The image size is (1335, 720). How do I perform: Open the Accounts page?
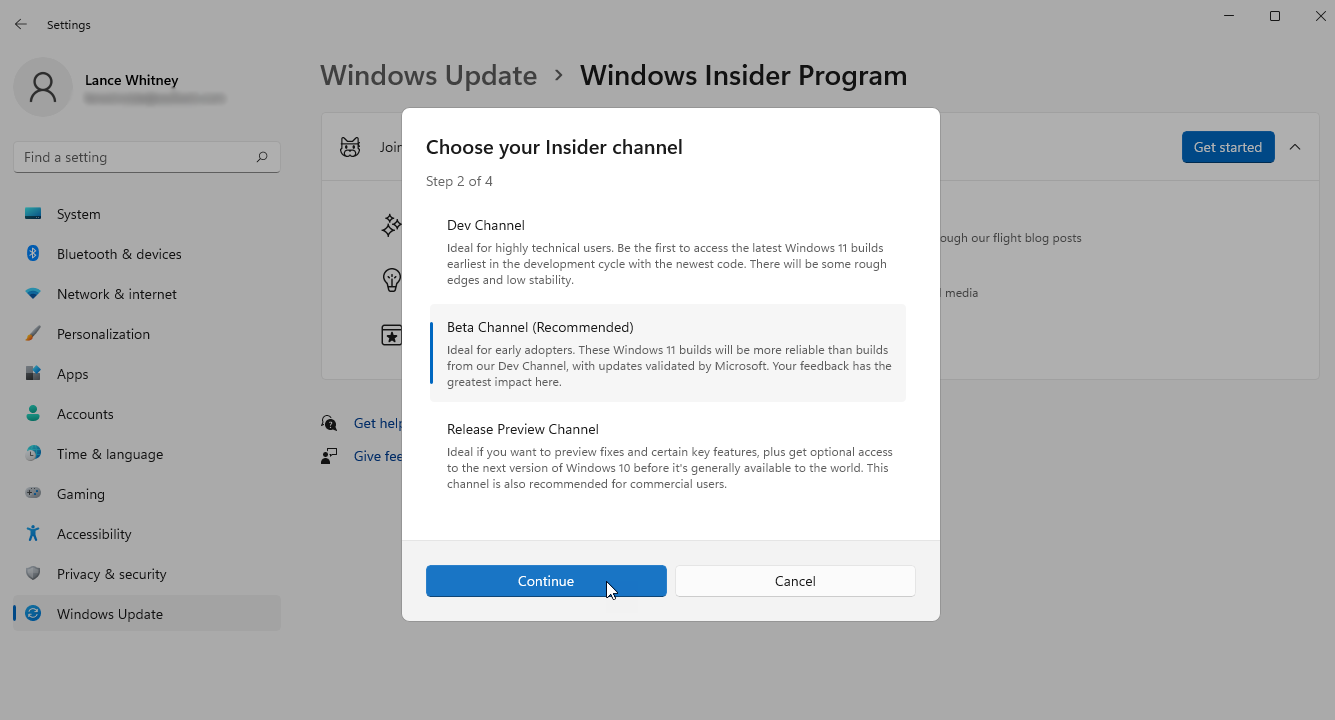coord(147,414)
